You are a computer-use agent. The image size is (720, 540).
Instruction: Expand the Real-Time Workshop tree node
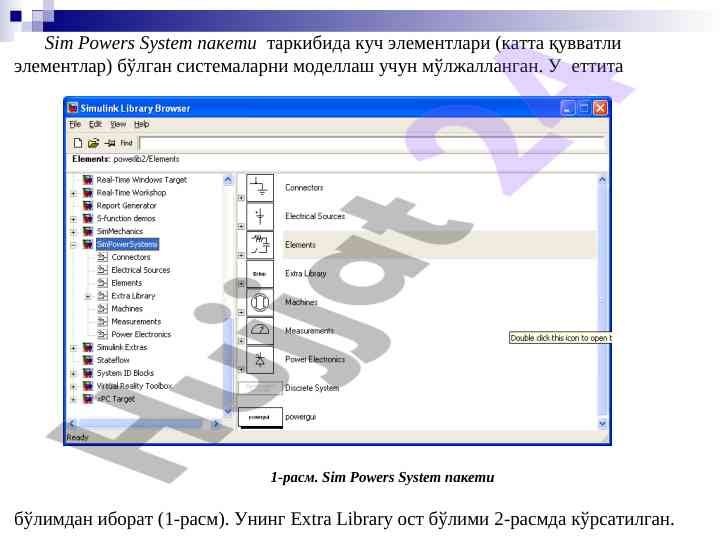73,193
